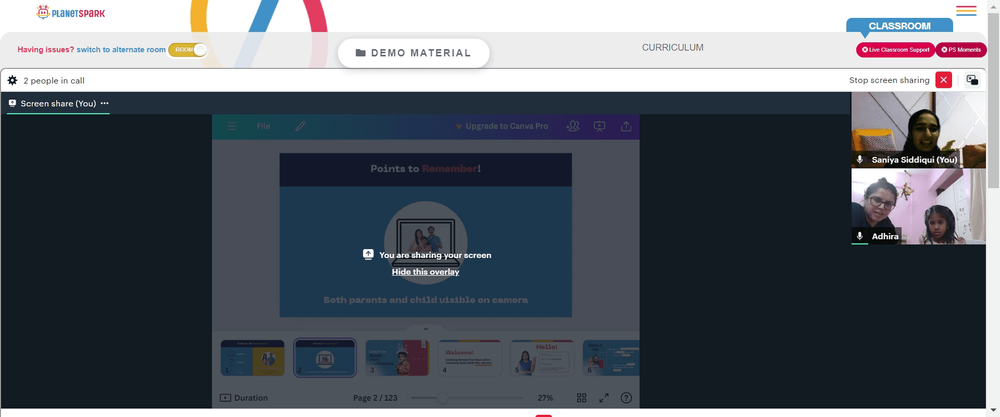Click the switch to alternate room link

point(121,50)
